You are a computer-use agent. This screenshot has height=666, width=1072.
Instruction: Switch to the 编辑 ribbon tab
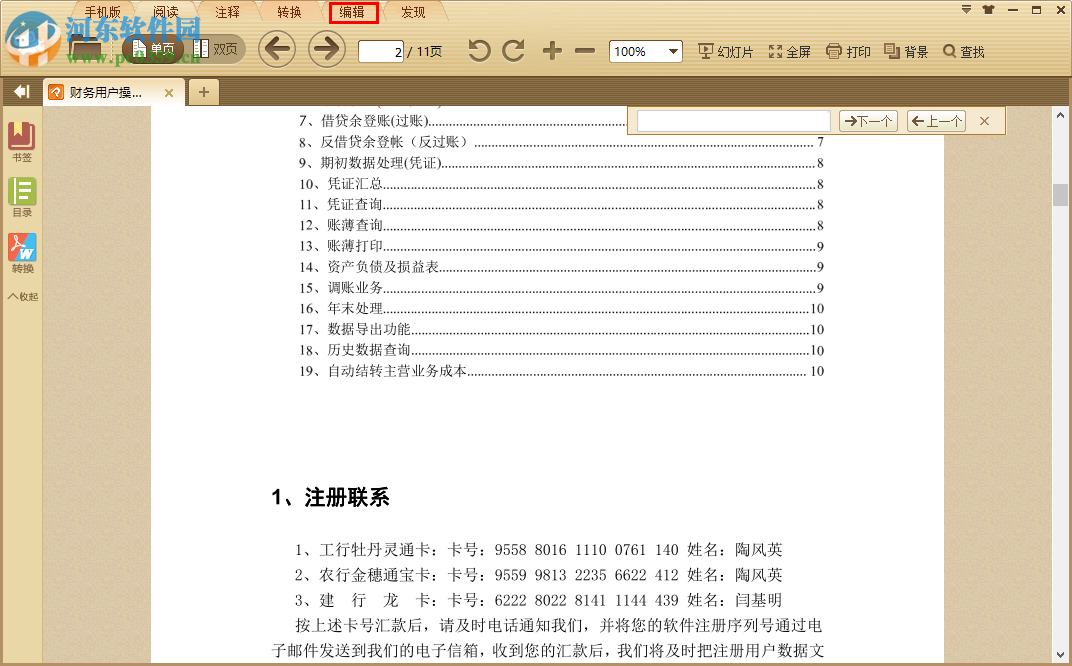(x=352, y=12)
